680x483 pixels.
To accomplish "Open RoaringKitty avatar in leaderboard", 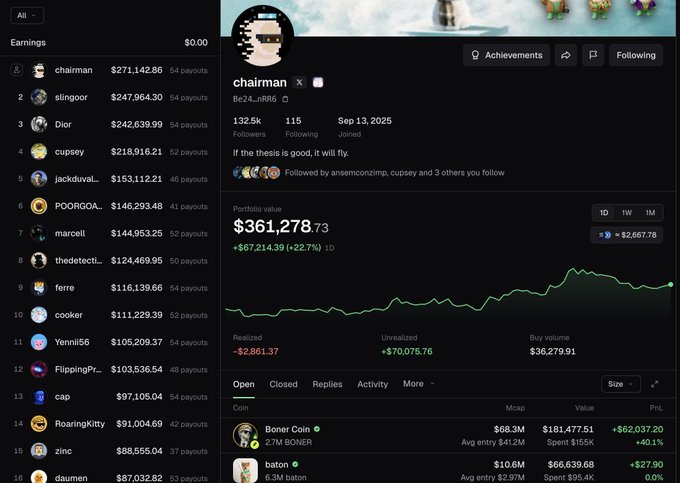I will click(39, 424).
